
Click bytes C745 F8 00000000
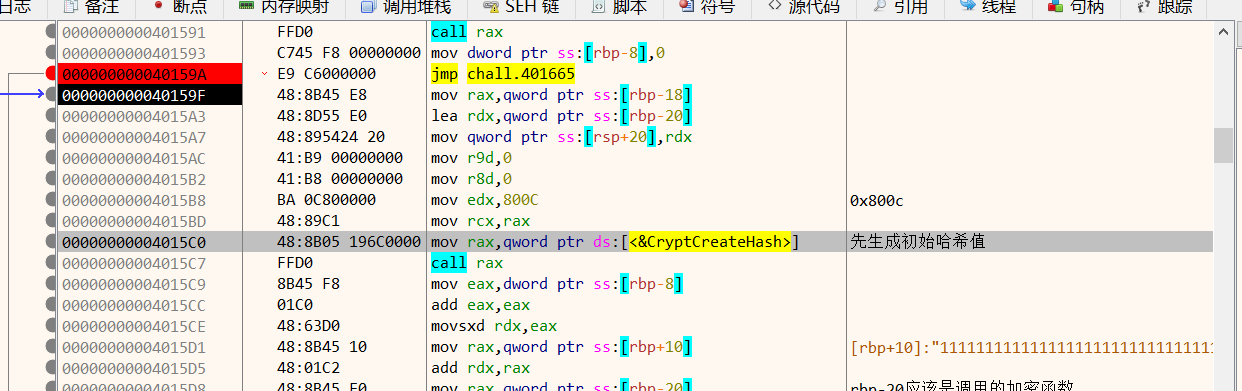[x=349, y=53]
